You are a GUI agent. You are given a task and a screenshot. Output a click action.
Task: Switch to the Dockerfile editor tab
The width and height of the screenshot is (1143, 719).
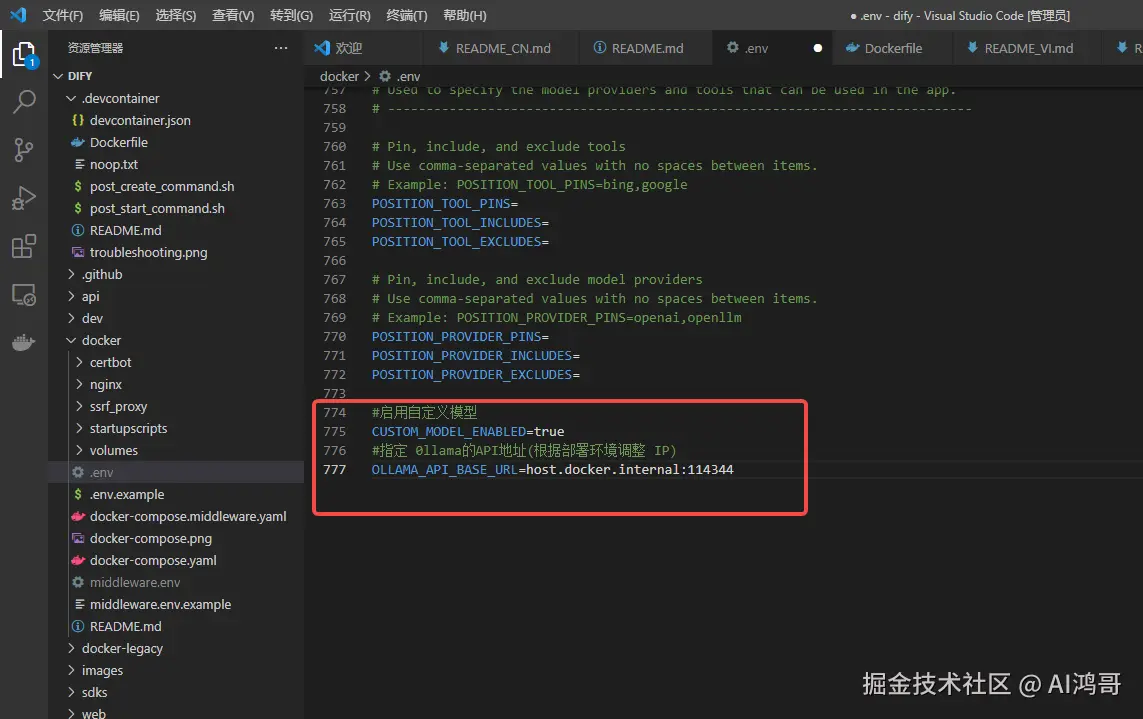pos(892,48)
